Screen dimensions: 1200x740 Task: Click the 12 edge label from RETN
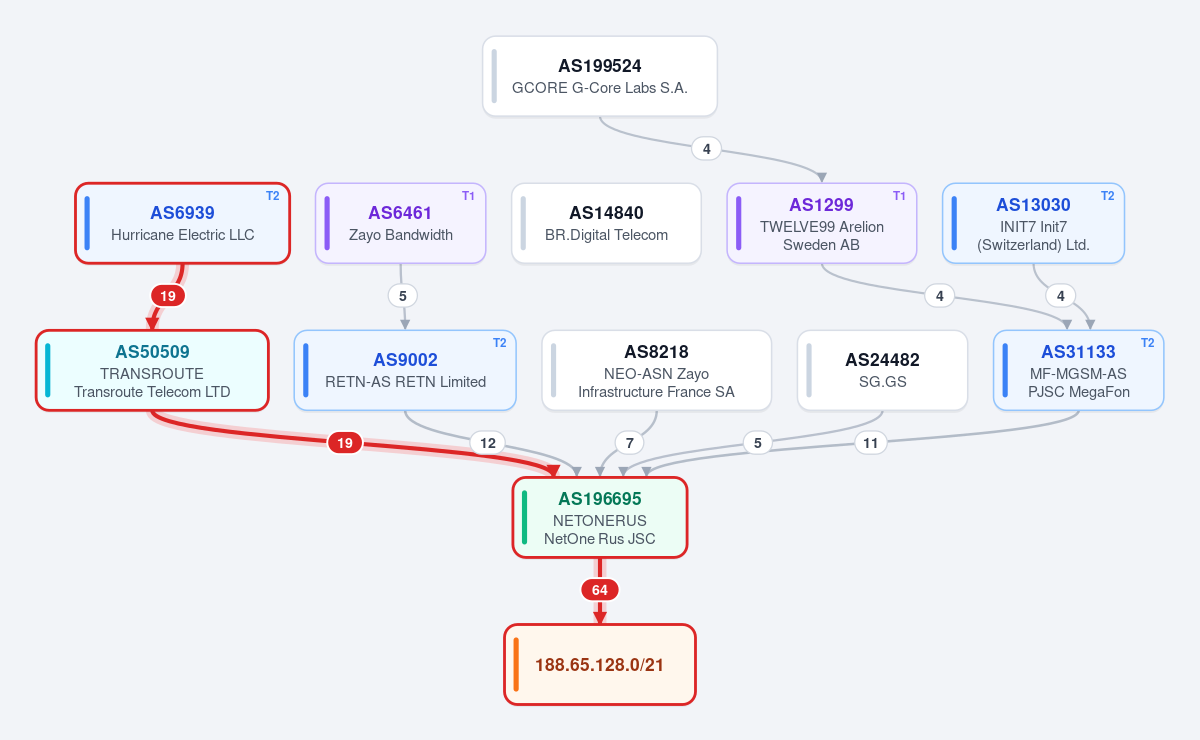click(x=488, y=443)
